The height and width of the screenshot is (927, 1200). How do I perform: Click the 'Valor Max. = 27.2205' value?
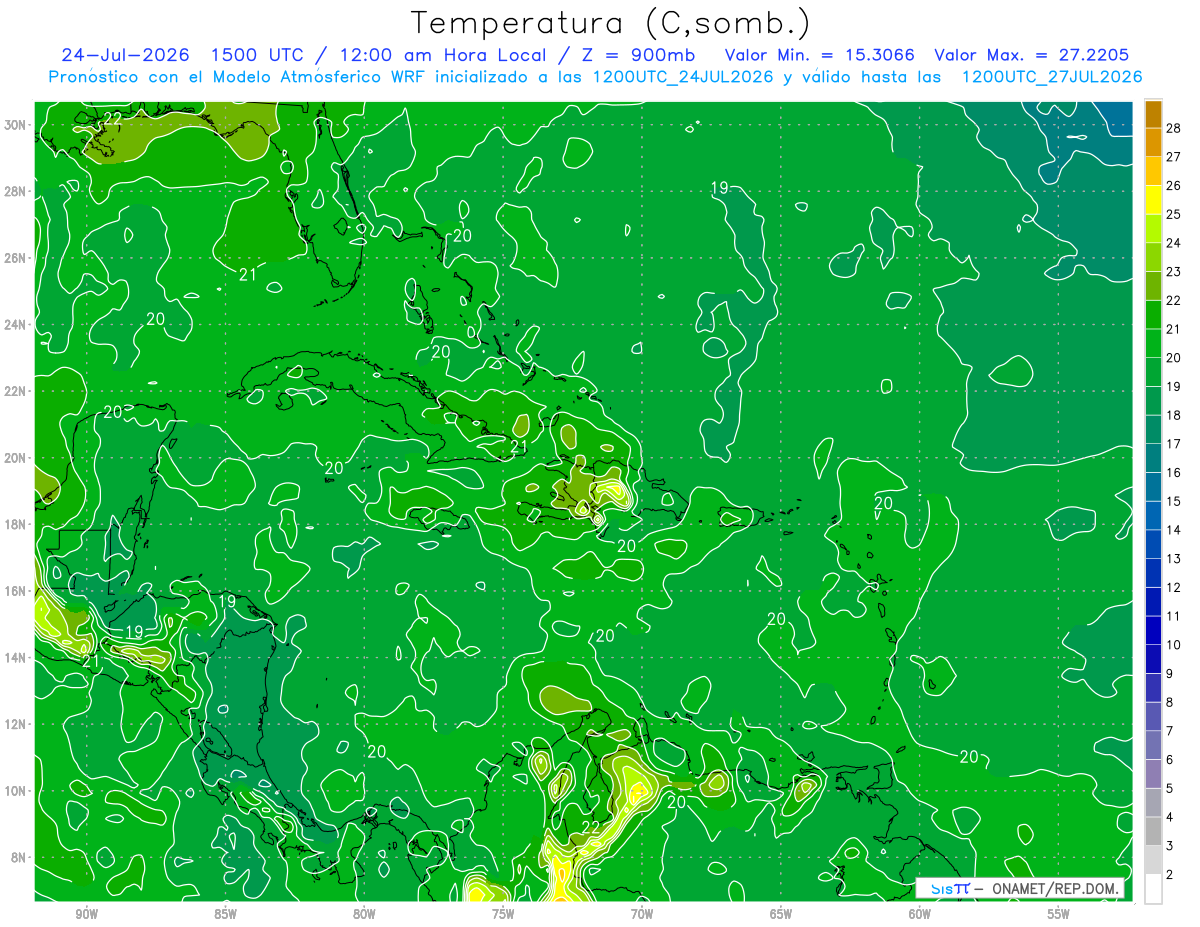point(1032,55)
